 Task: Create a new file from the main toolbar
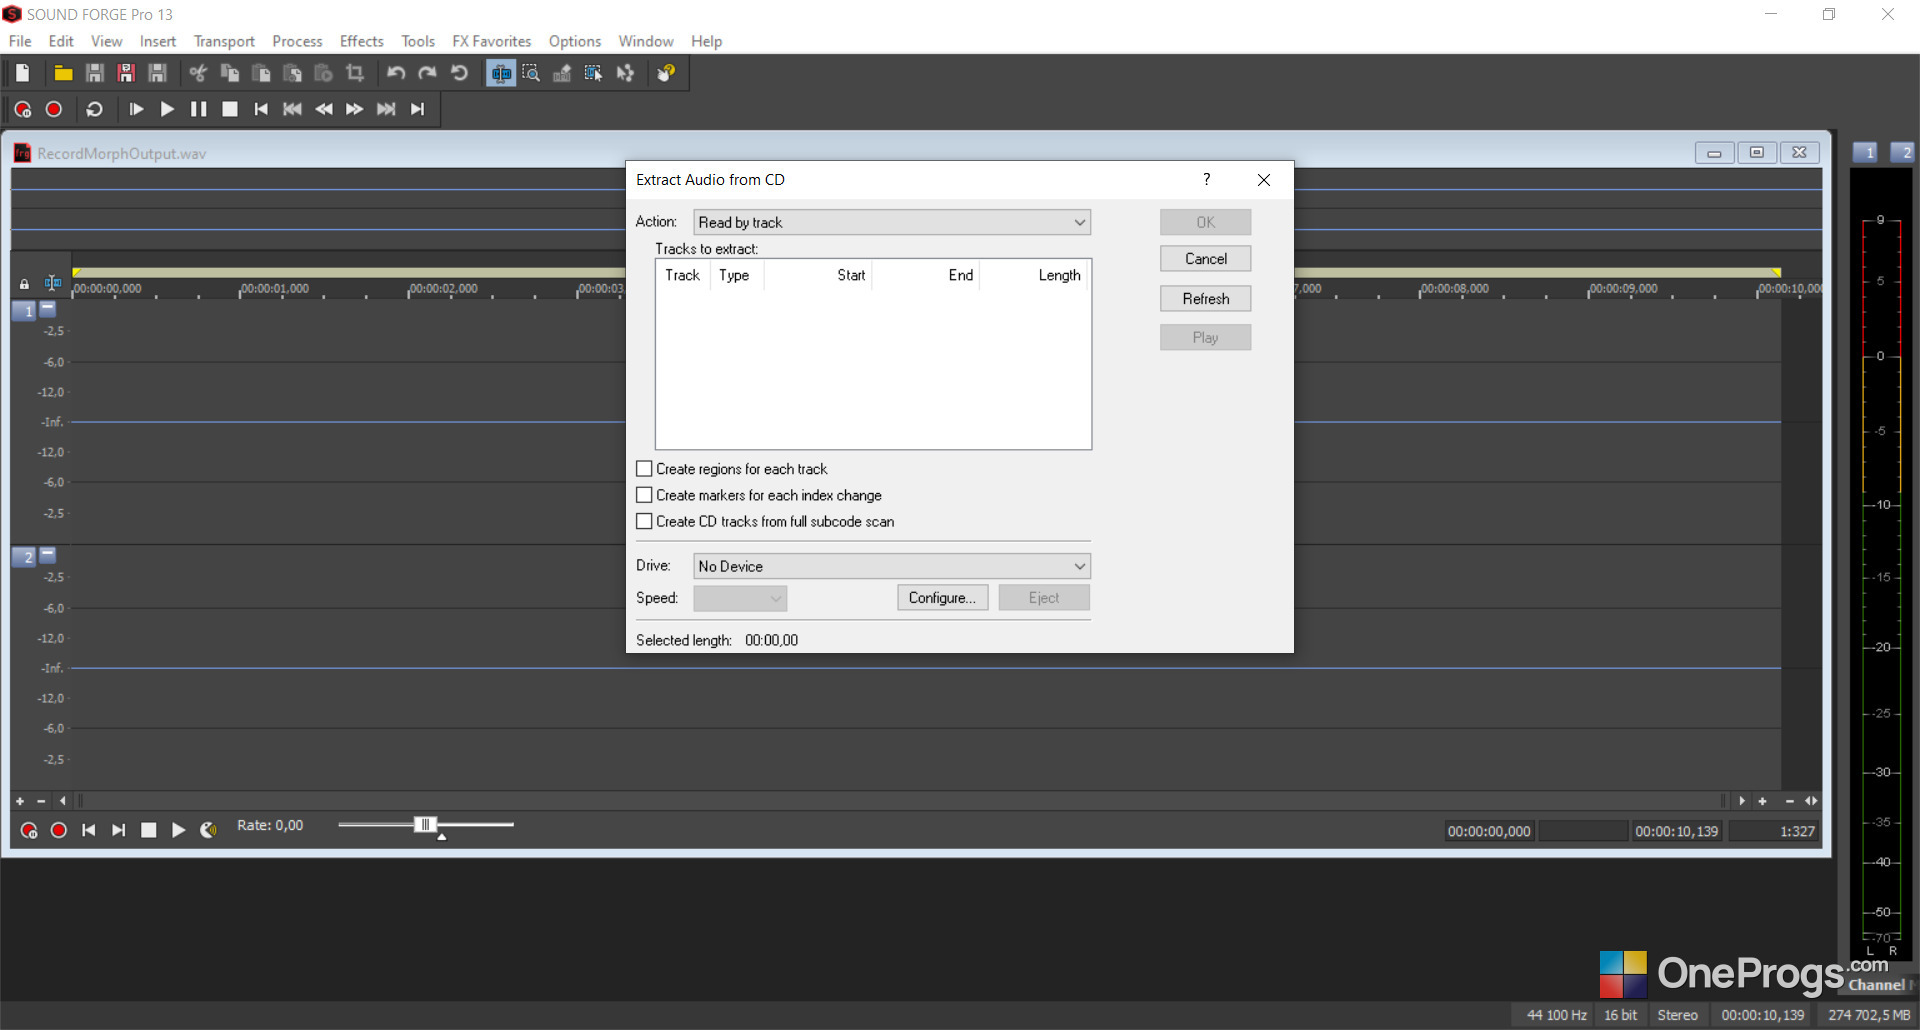click(x=23, y=73)
